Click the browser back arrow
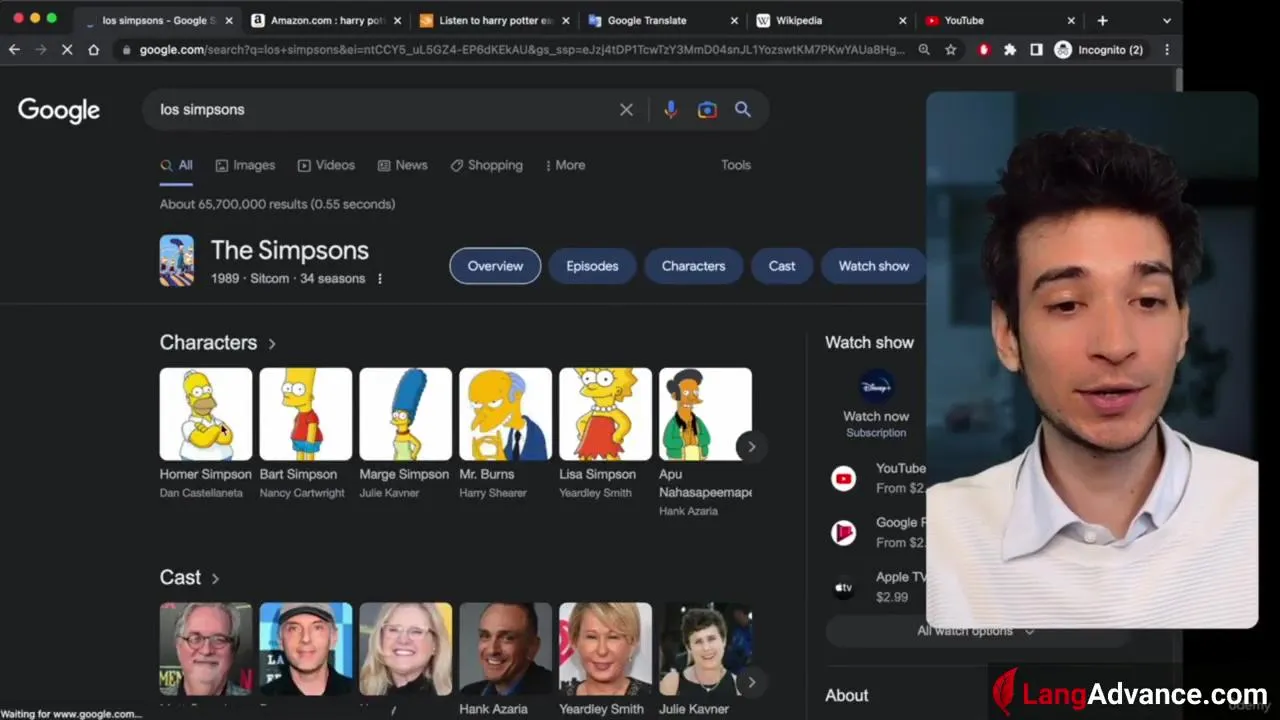The width and height of the screenshot is (1280, 720). pos(14,49)
